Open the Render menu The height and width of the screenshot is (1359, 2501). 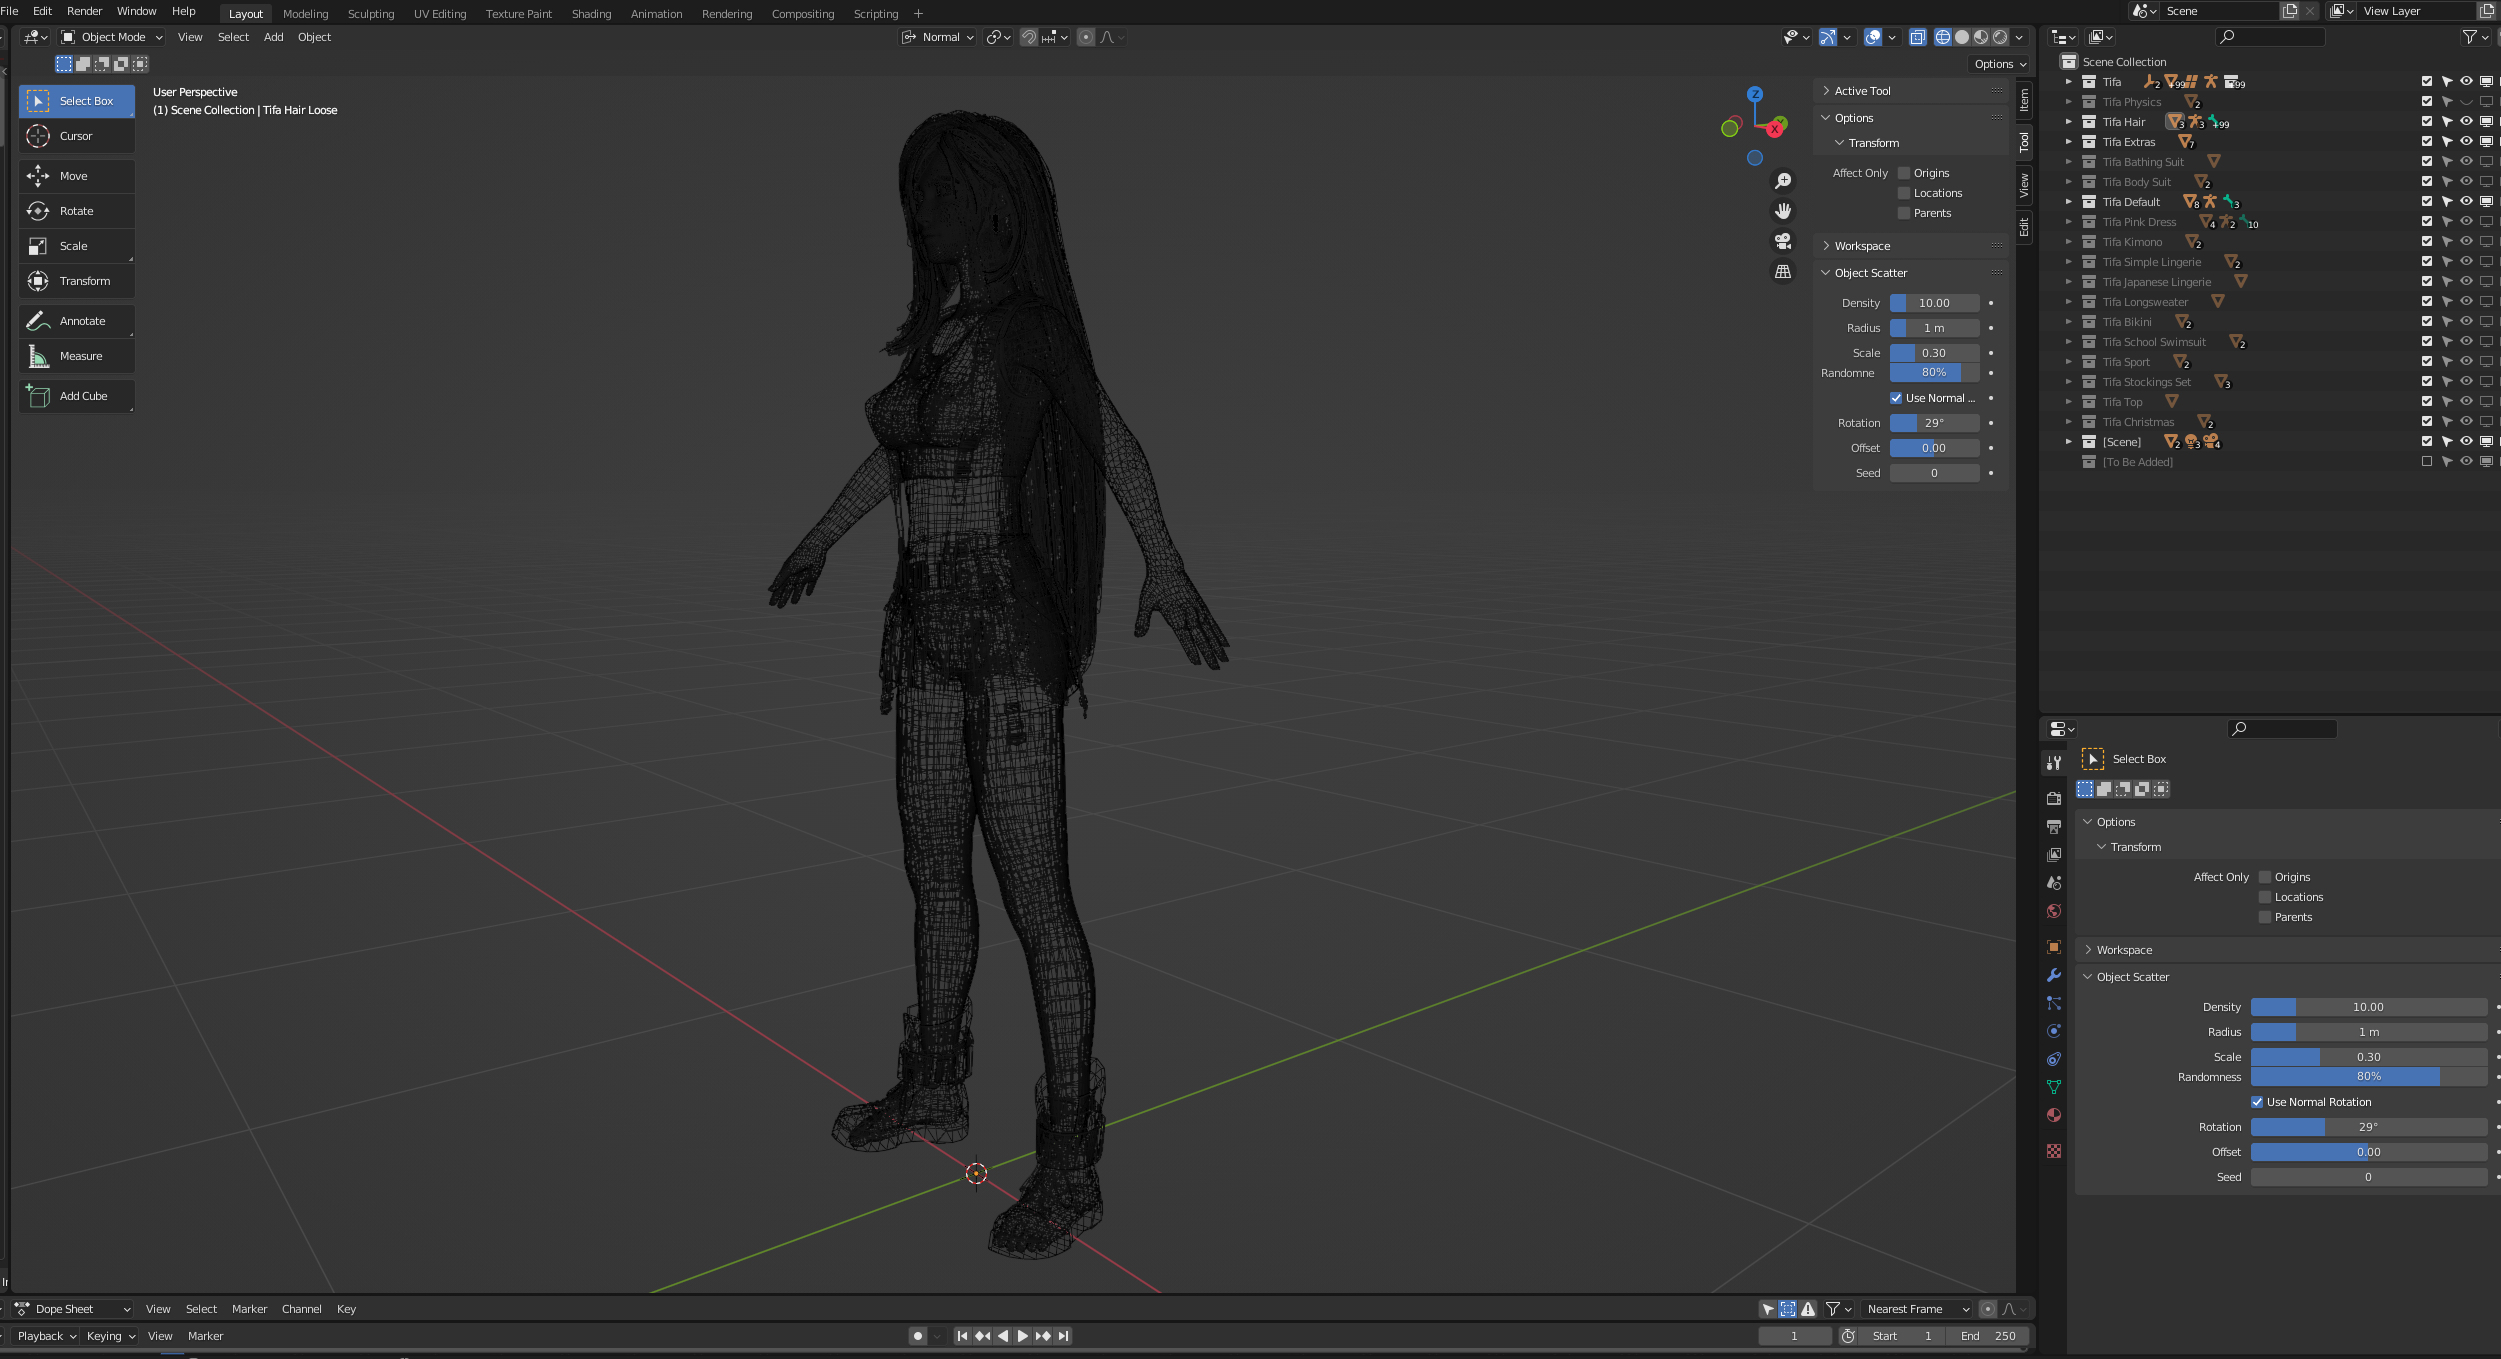coord(84,11)
